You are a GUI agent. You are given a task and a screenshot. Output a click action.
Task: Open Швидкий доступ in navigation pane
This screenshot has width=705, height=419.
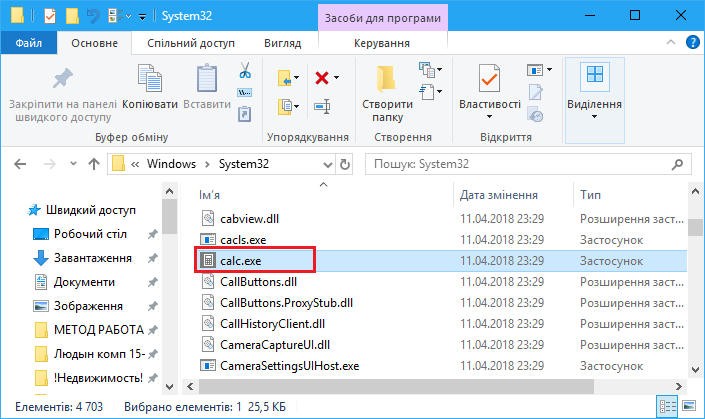pos(90,210)
